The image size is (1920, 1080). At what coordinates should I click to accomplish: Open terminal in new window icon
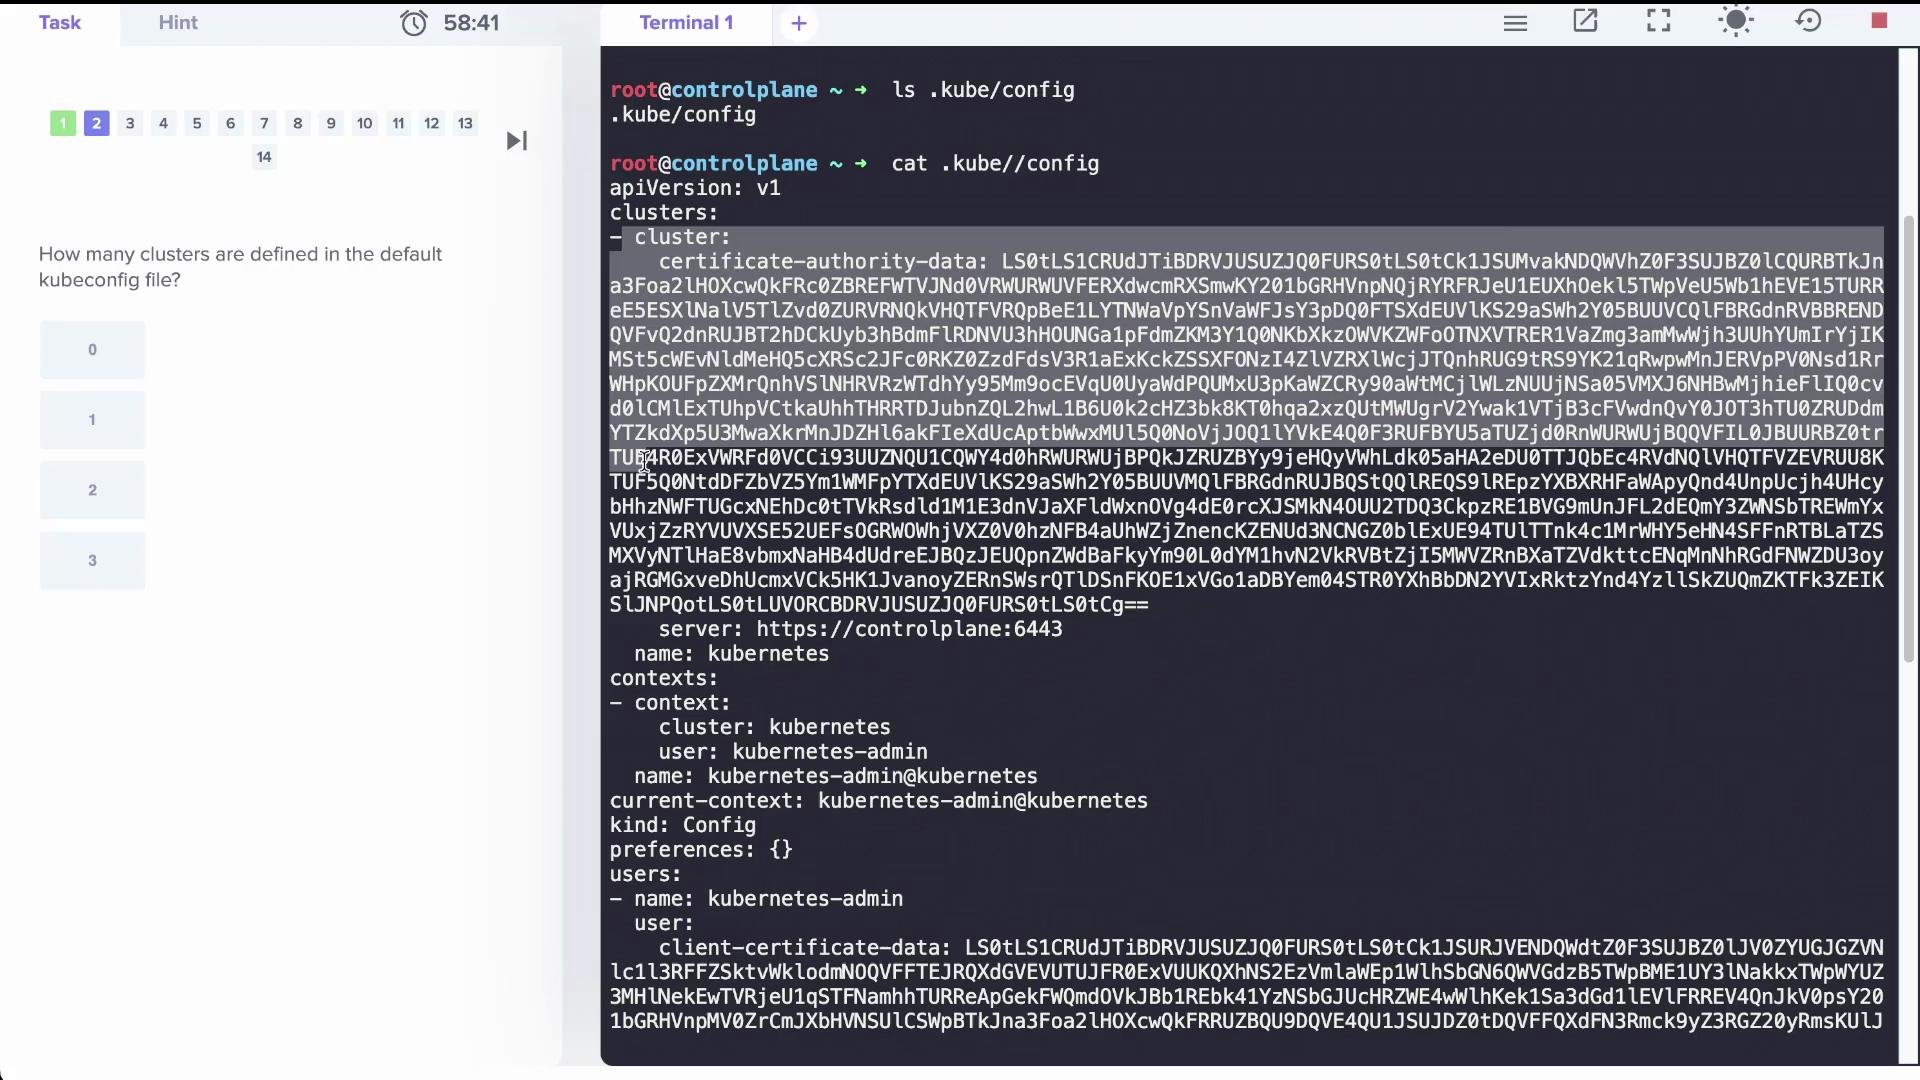tap(1586, 21)
